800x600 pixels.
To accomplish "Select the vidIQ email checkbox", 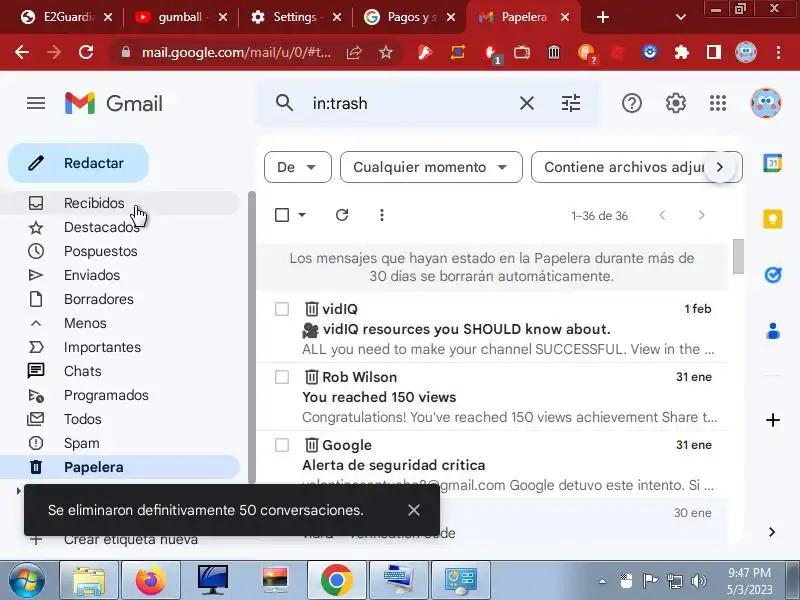I will tap(282, 309).
